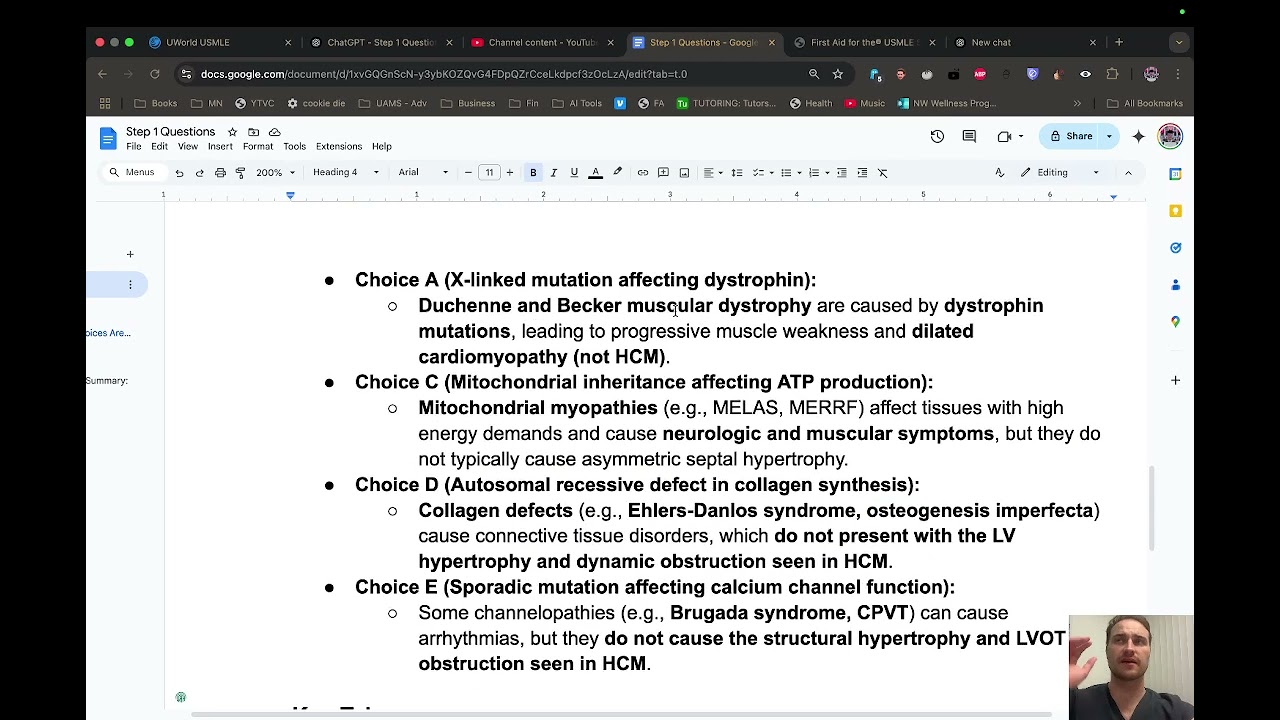This screenshot has height=720, width=1280.
Task: Collapse the toolbar with up chevron
Action: pyautogui.click(x=1128, y=173)
